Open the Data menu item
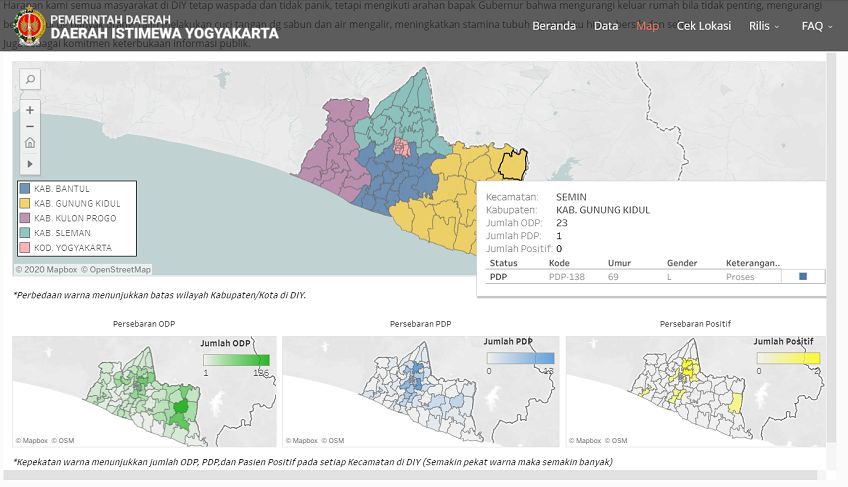 pos(606,26)
